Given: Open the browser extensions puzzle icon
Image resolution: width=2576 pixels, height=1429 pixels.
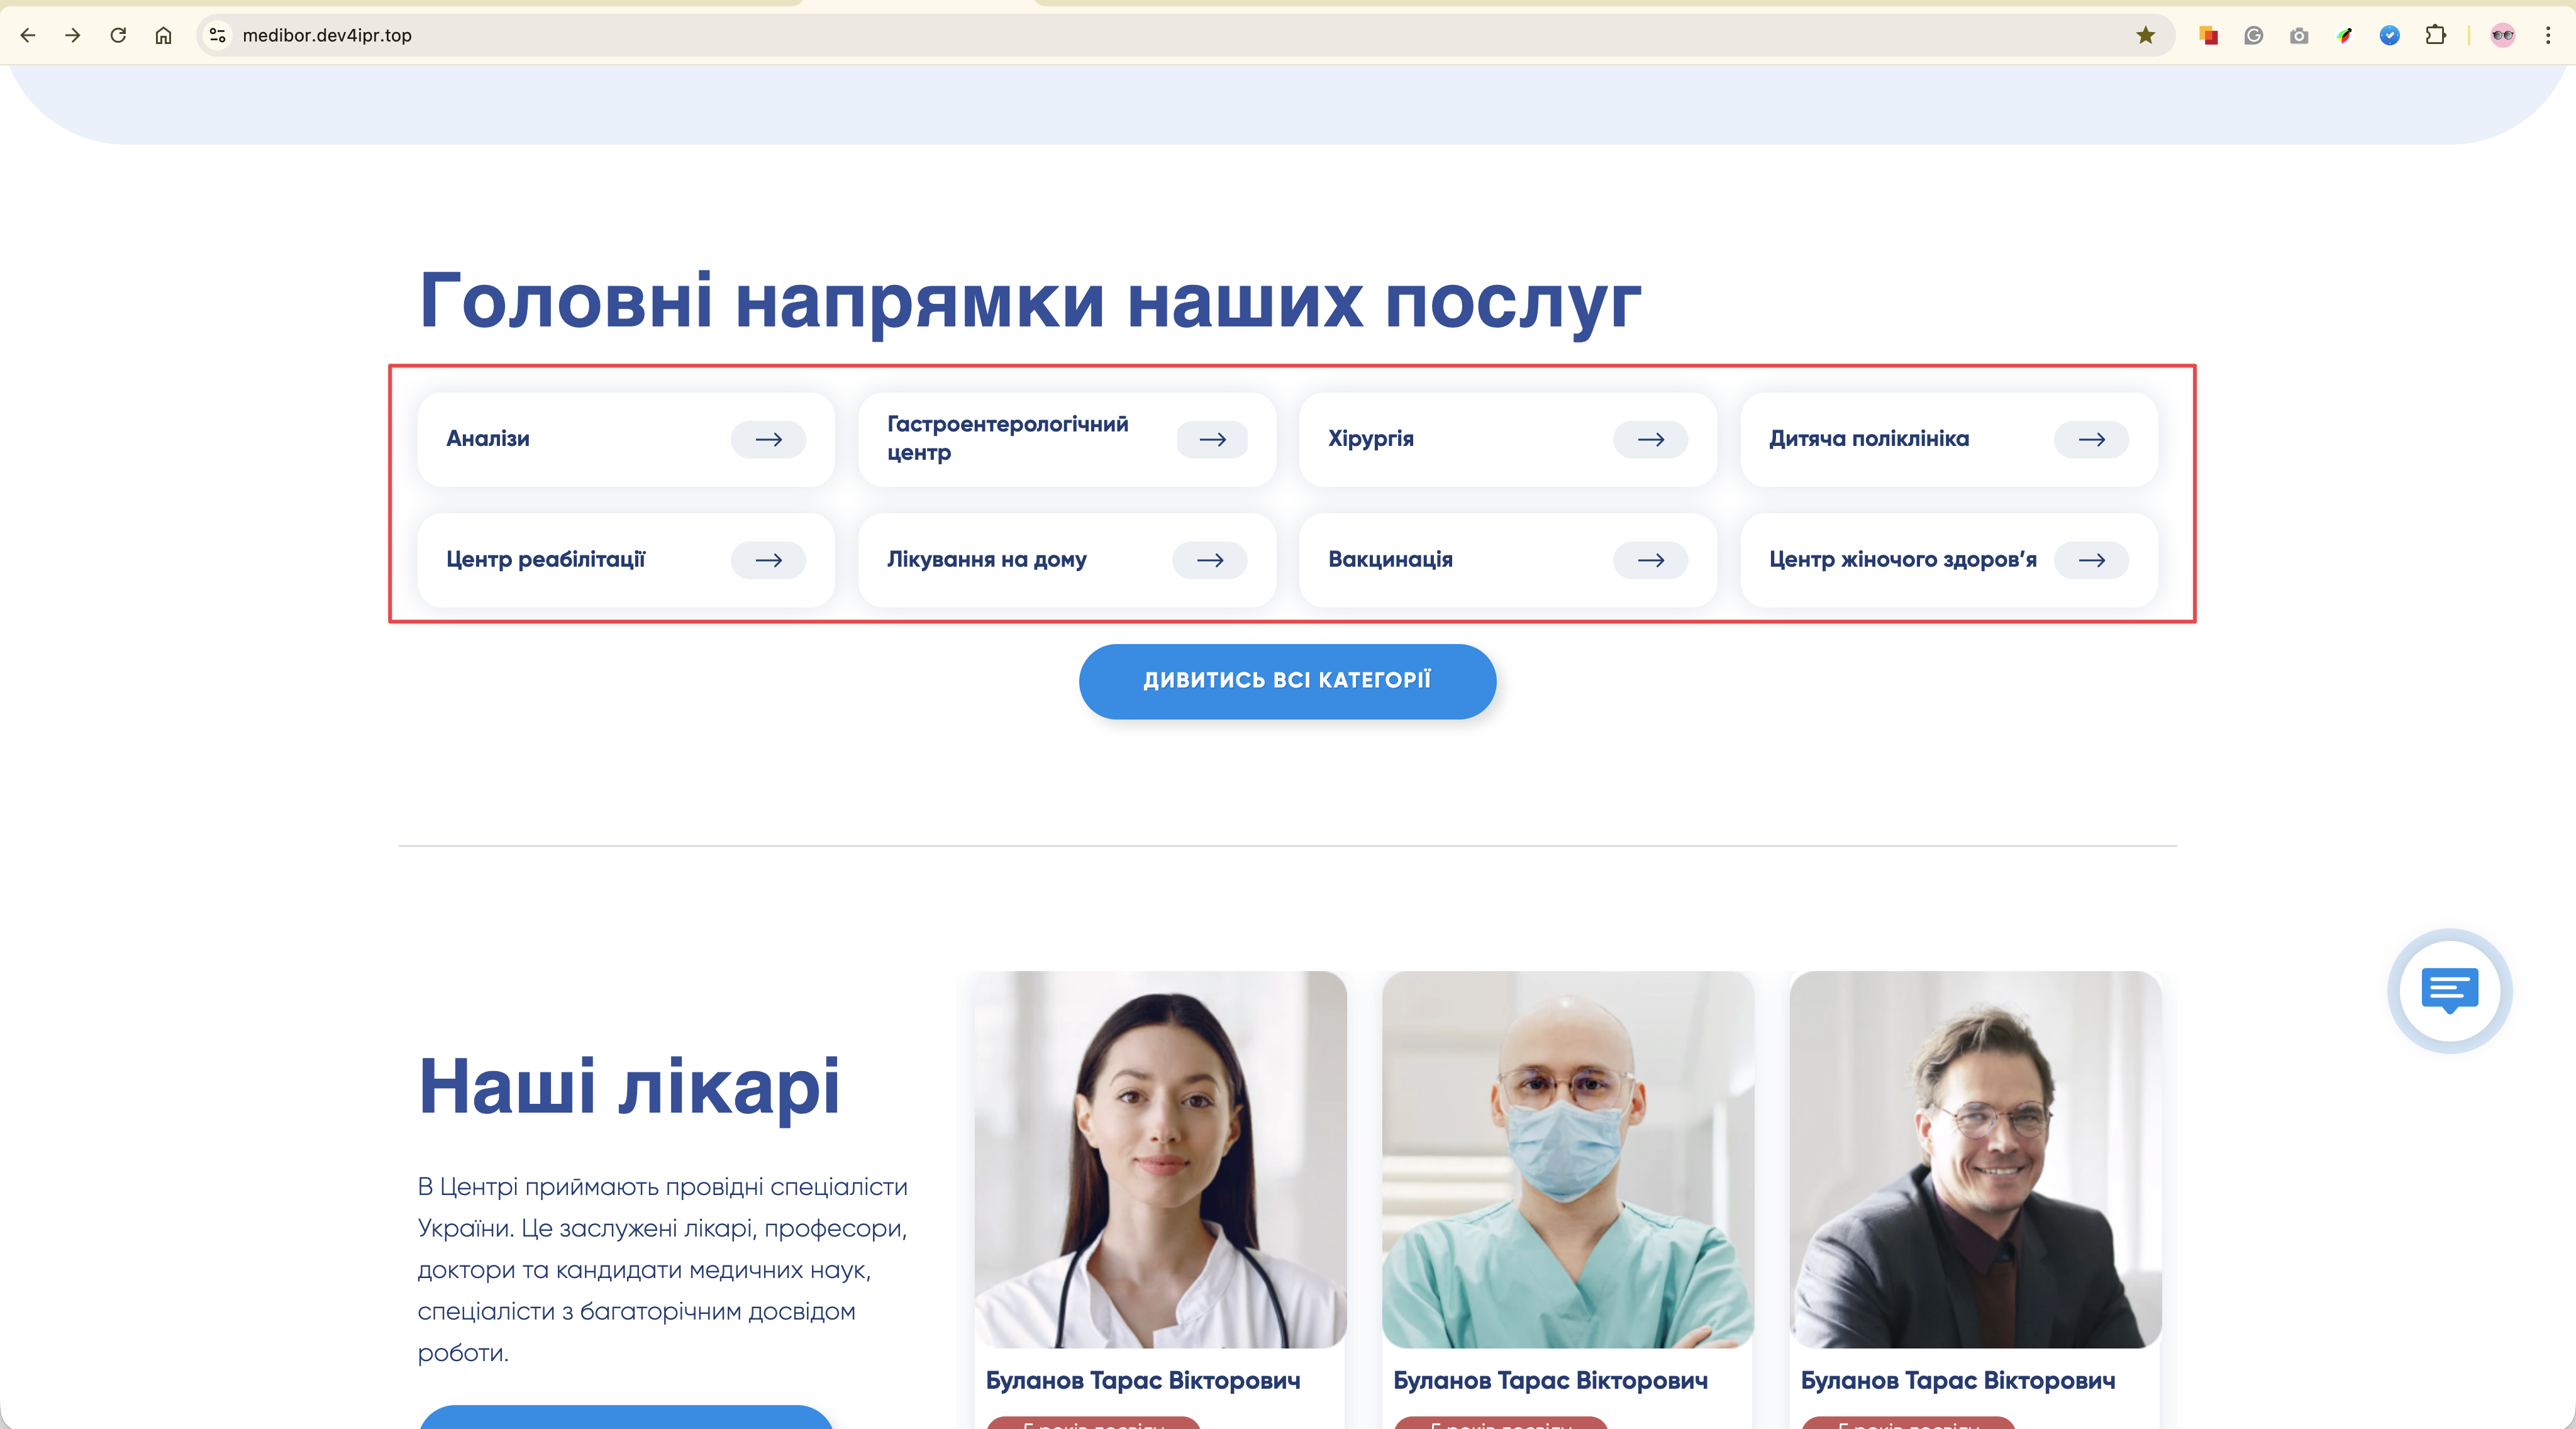Looking at the screenshot, I should [x=2435, y=35].
